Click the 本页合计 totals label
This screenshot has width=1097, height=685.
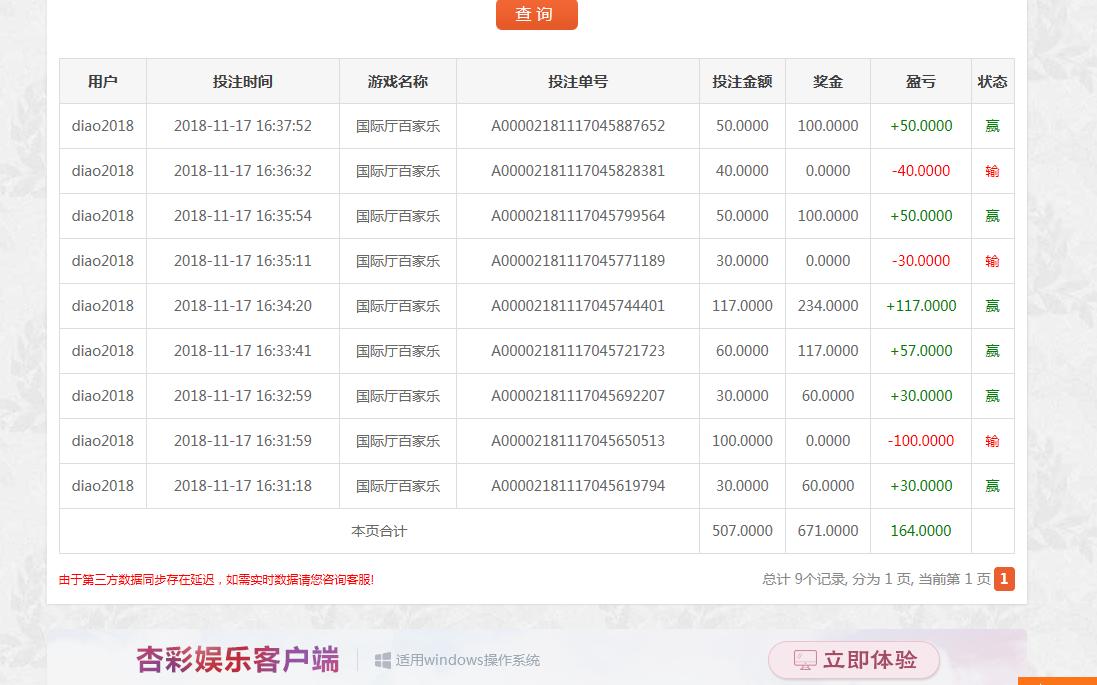tap(378, 531)
